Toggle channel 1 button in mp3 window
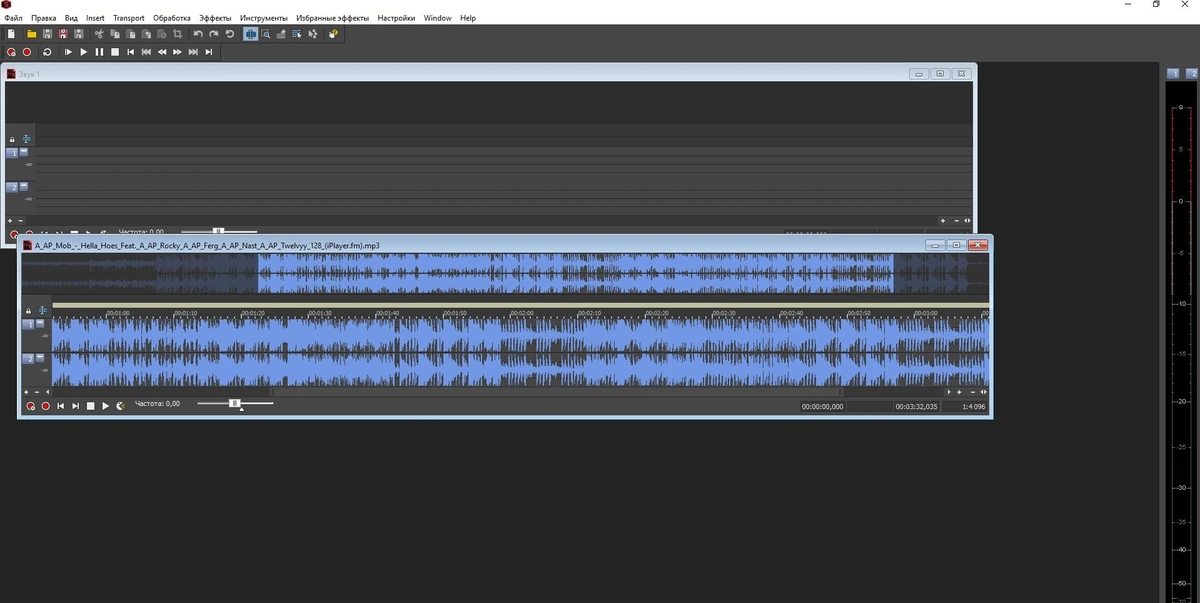This screenshot has width=1200, height=603. pos(28,325)
